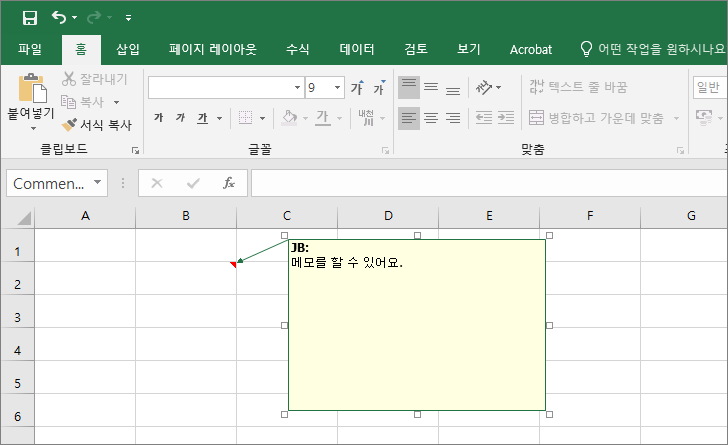The width and height of the screenshot is (728, 445).
Task: Switch to the 보기 tab
Action: click(468, 49)
